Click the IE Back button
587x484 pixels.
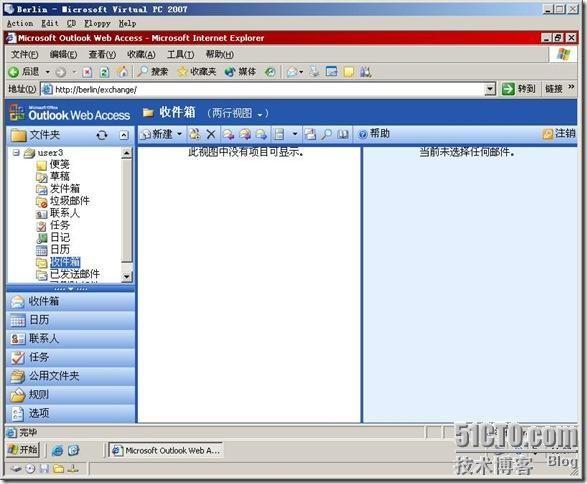pyautogui.click(x=24, y=71)
